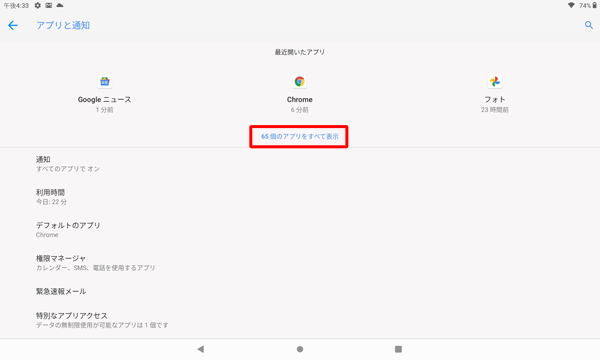Viewport: 600px width, 360px height.
Task: Open 権限マネージャ row
Action: (x=300, y=263)
